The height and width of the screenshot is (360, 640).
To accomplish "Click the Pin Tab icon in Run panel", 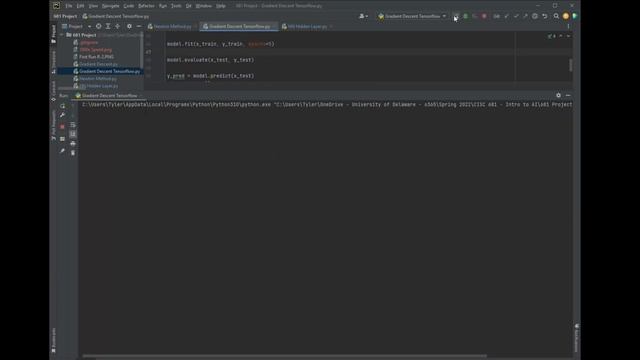I will tap(62, 151).
